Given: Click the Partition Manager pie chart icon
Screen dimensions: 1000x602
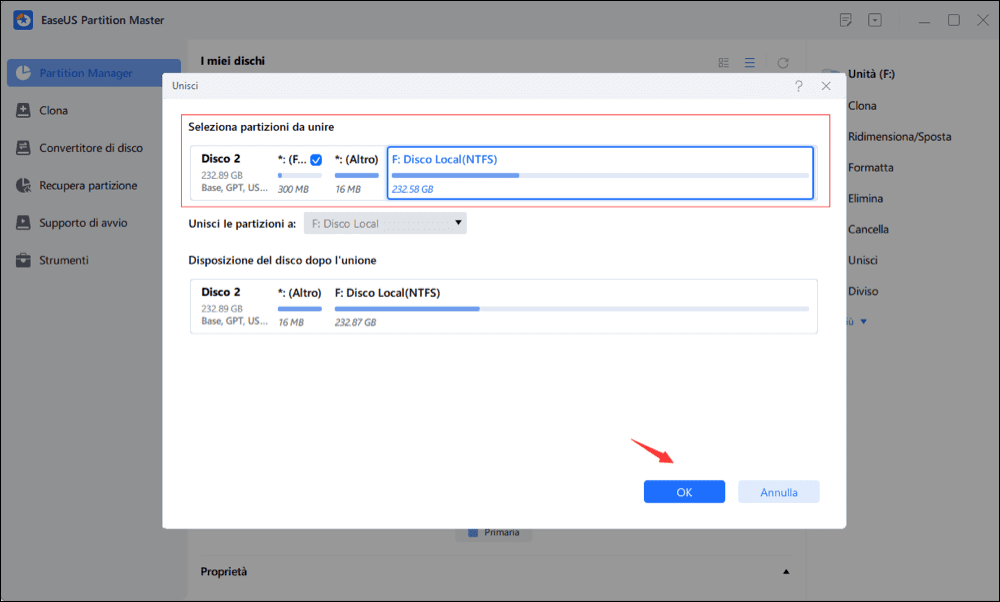Looking at the screenshot, I should (24, 73).
